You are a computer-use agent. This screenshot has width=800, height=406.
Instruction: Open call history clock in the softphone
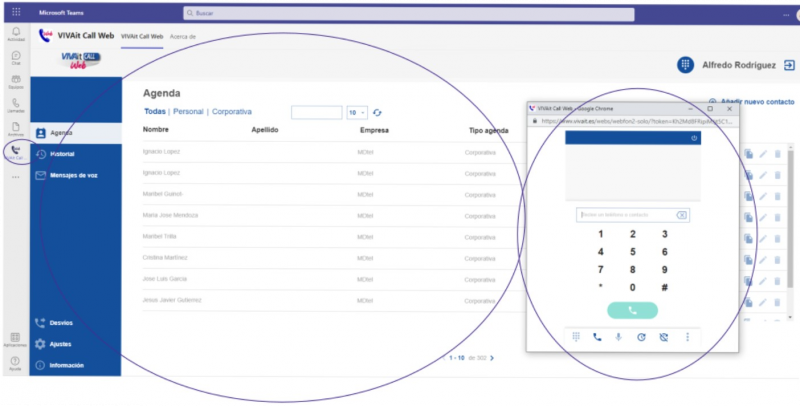pyautogui.click(x=641, y=337)
